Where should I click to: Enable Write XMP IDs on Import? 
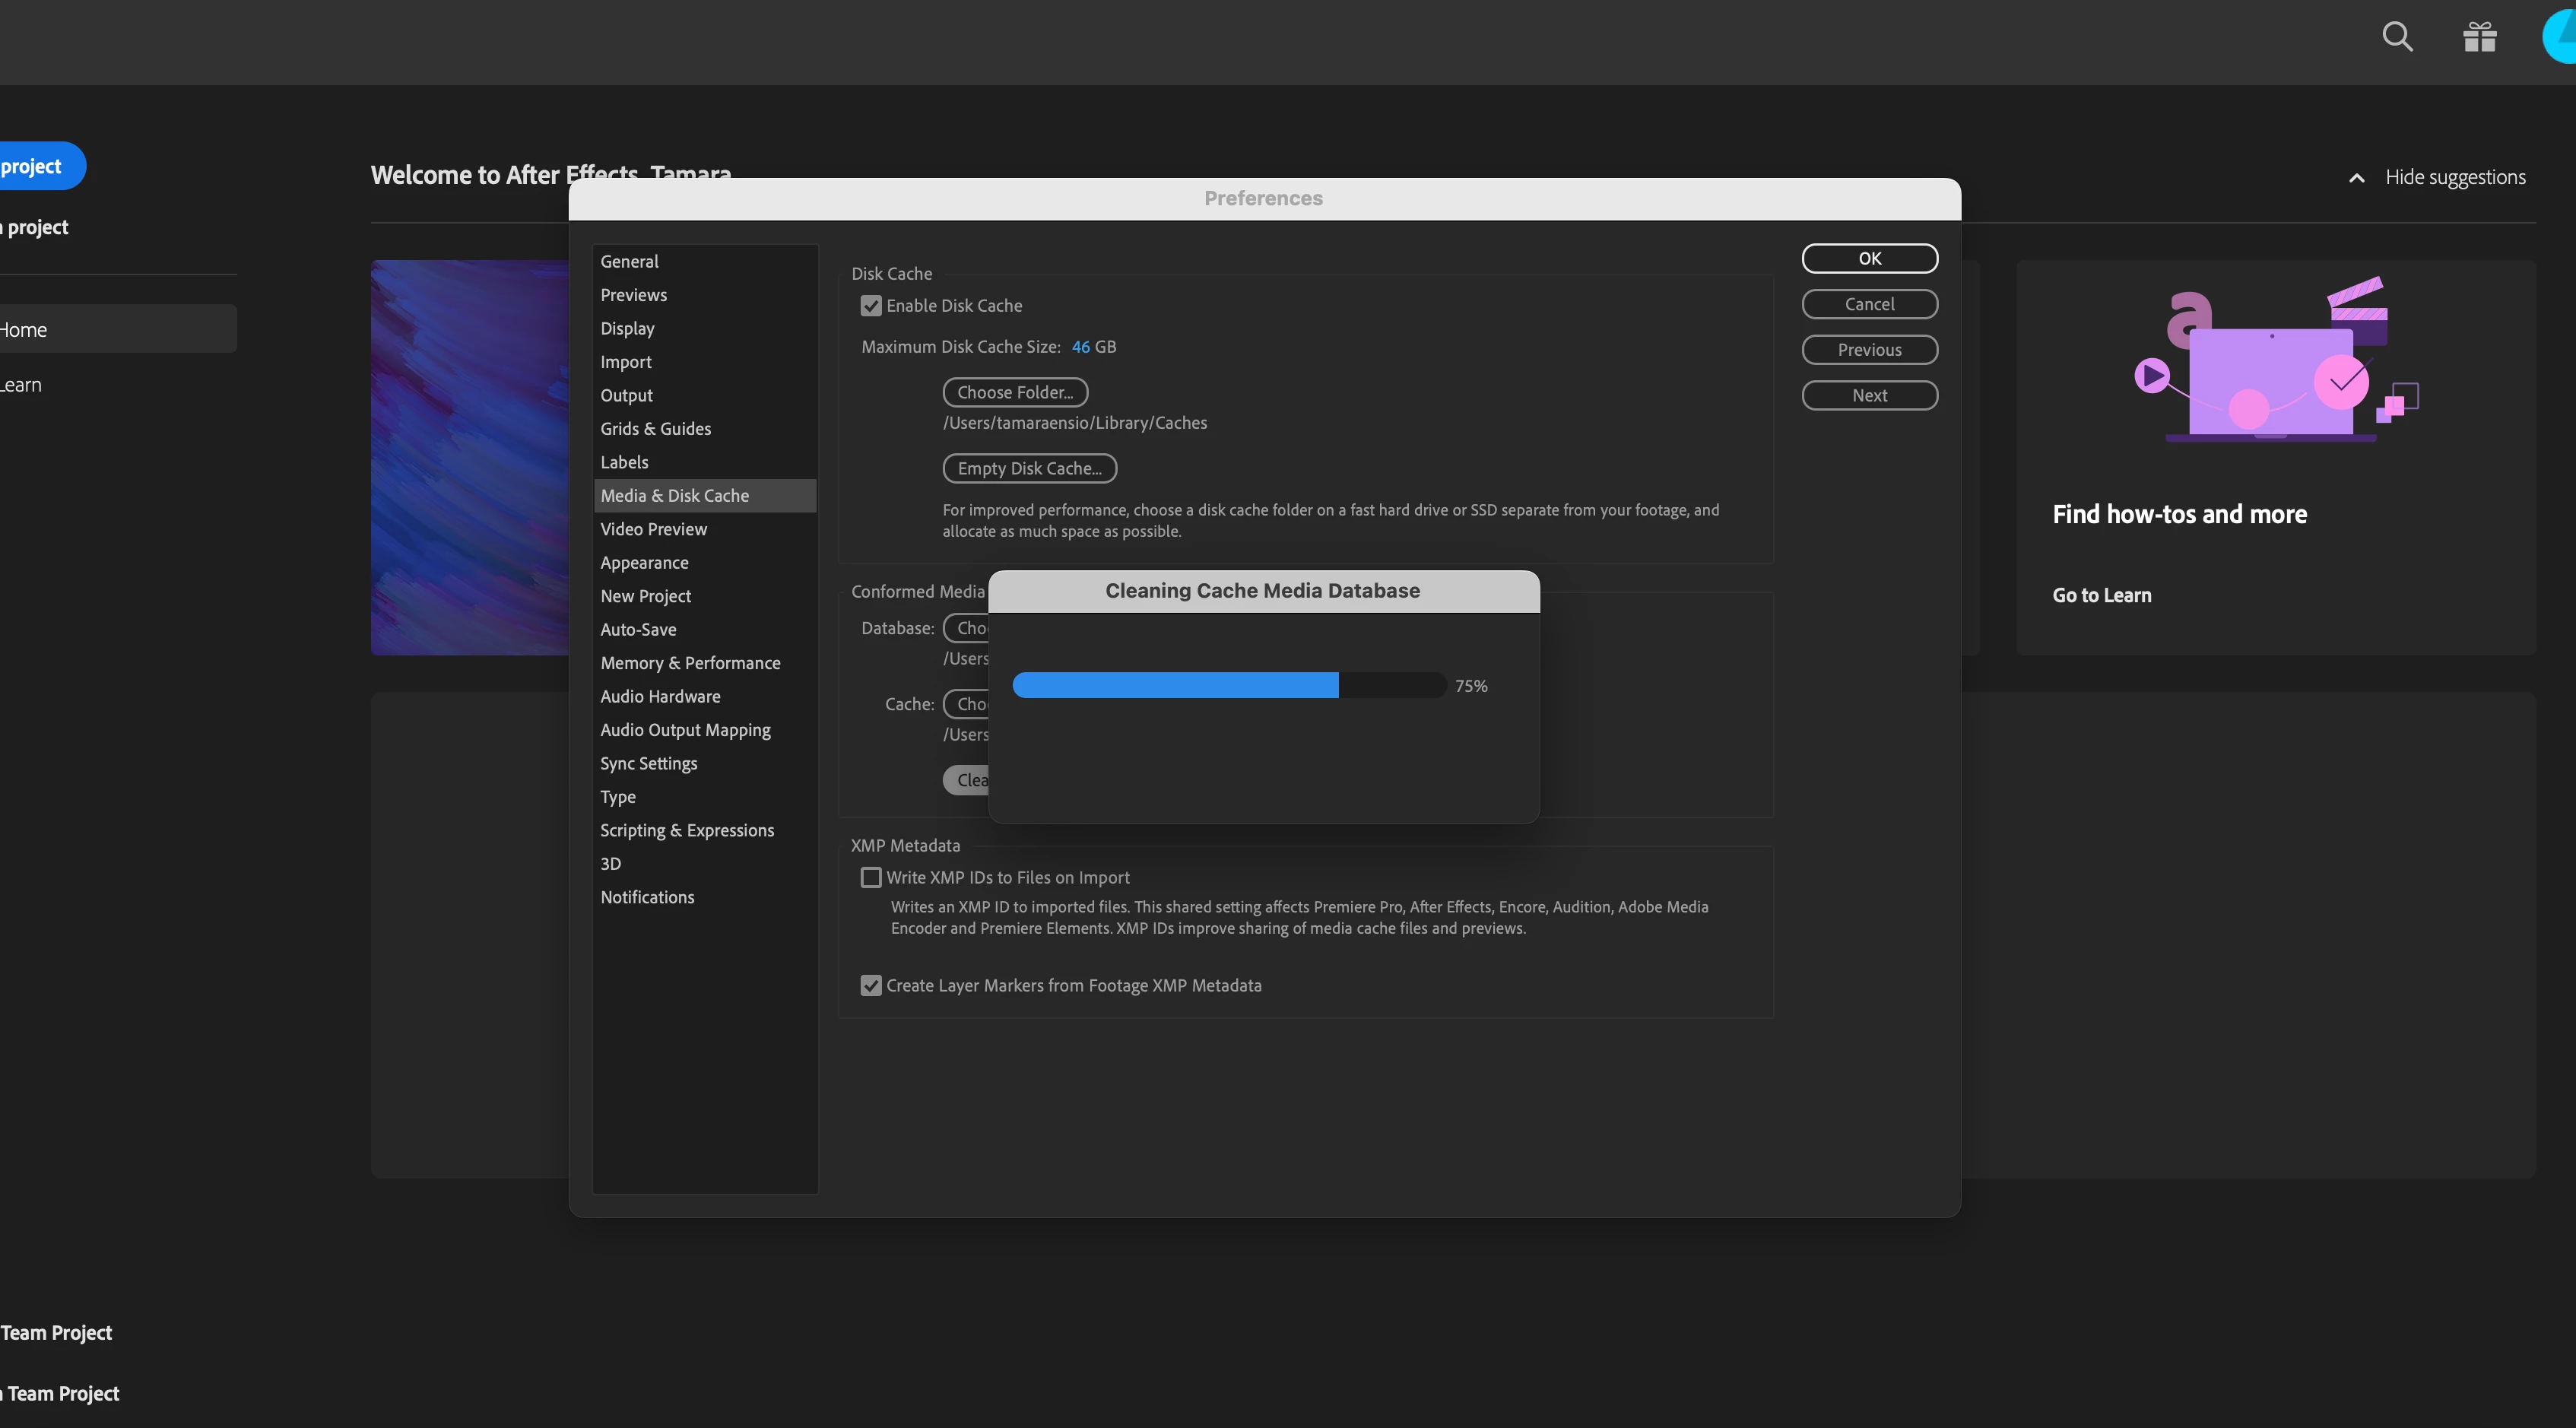(x=871, y=878)
